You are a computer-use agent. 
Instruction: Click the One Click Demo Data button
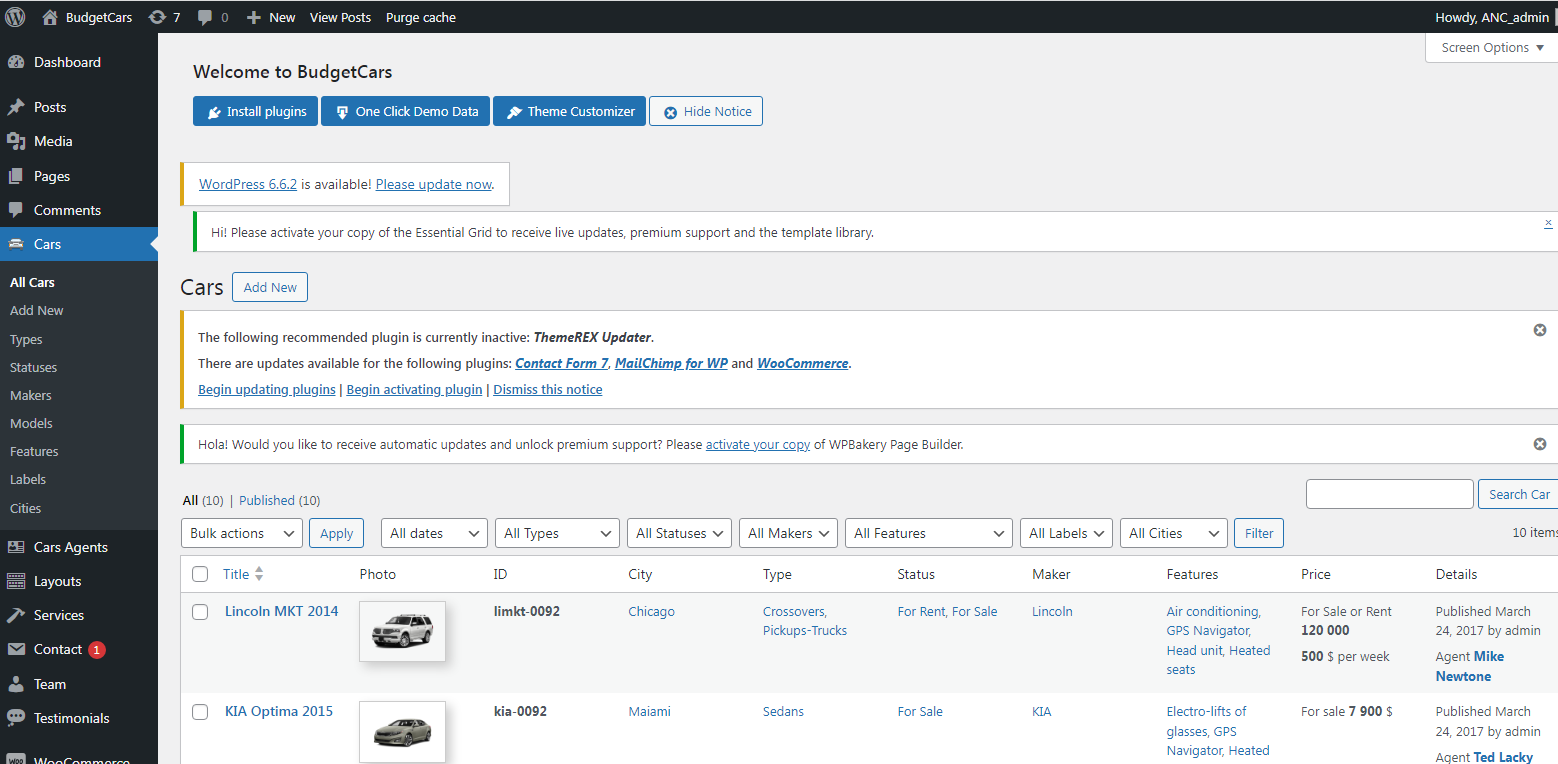pyautogui.click(x=406, y=111)
